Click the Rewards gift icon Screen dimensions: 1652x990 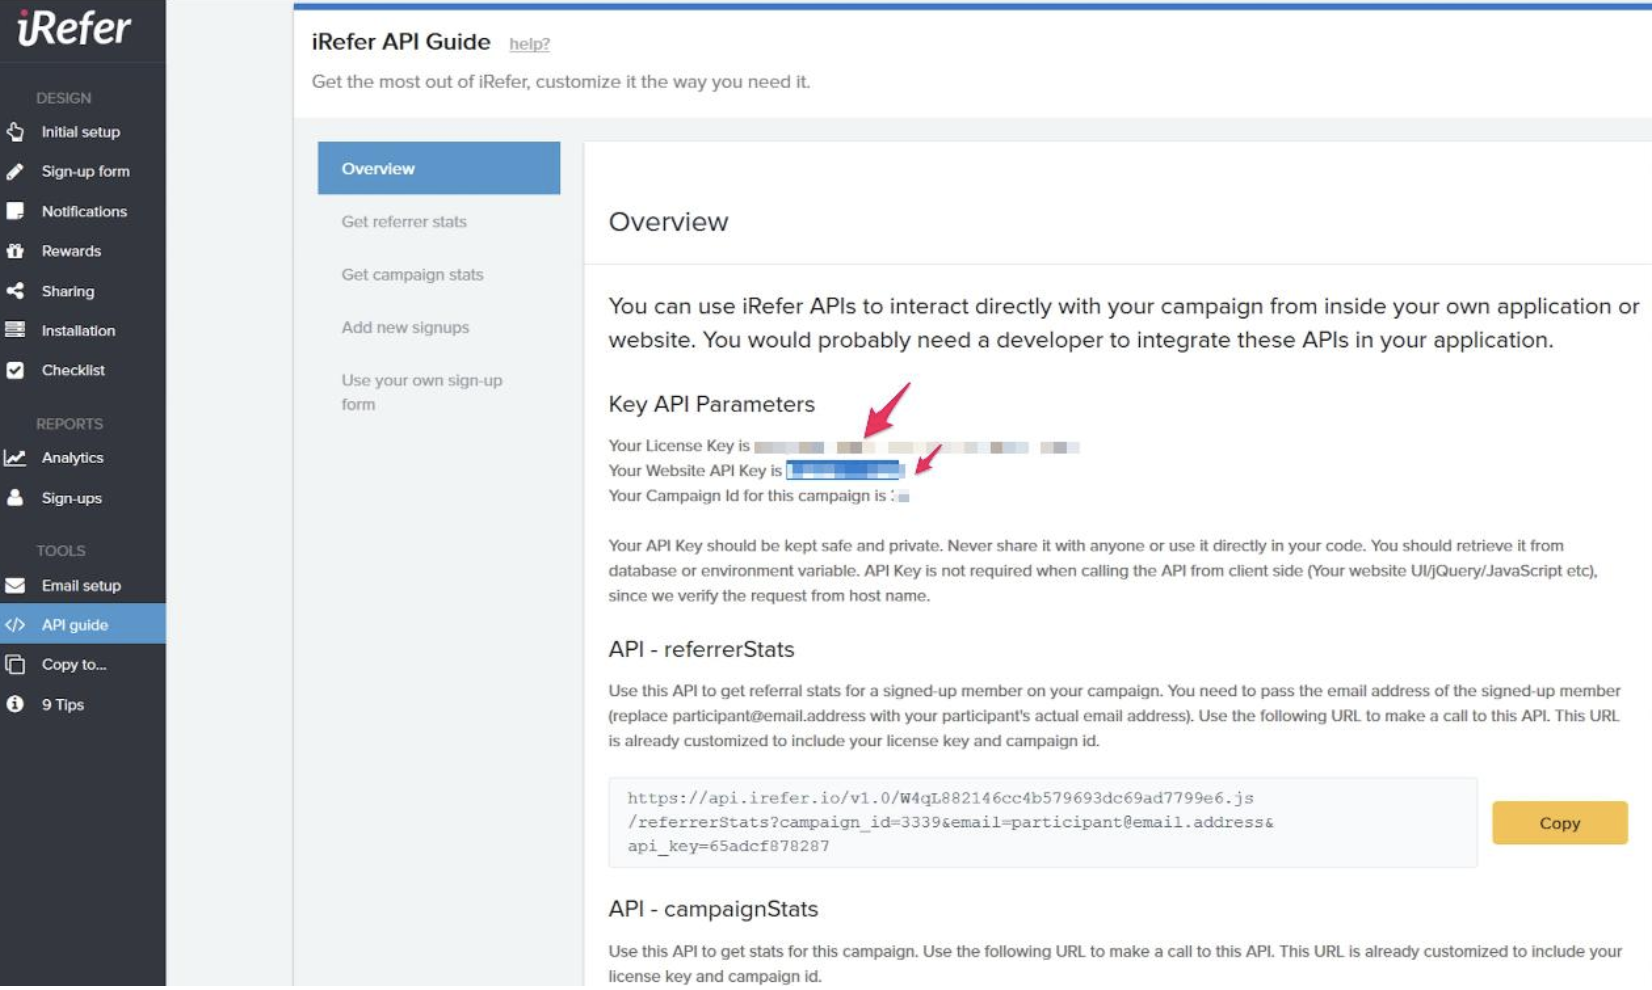click(15, 251)
